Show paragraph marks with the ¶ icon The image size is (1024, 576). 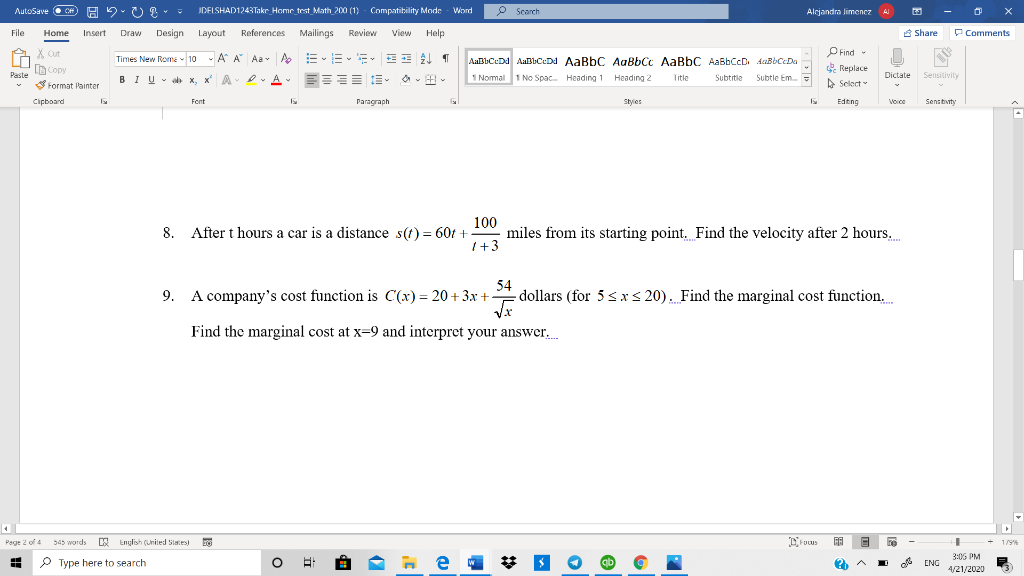446,58
